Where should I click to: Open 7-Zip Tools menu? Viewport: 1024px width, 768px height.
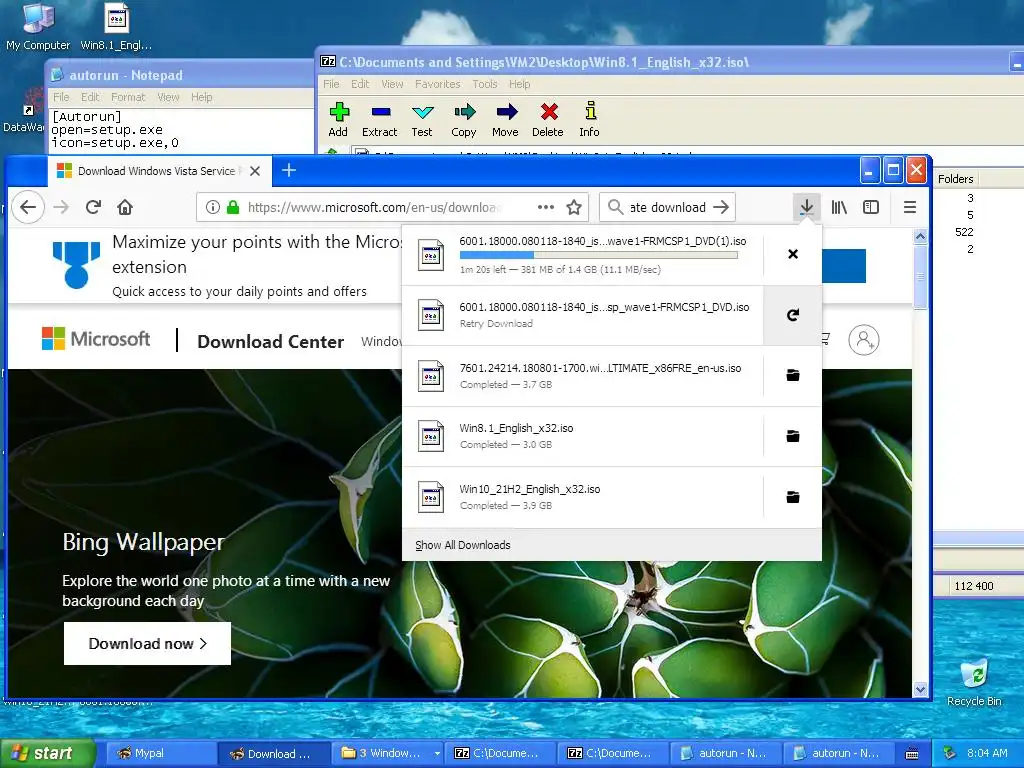click(x=485, y=84)
